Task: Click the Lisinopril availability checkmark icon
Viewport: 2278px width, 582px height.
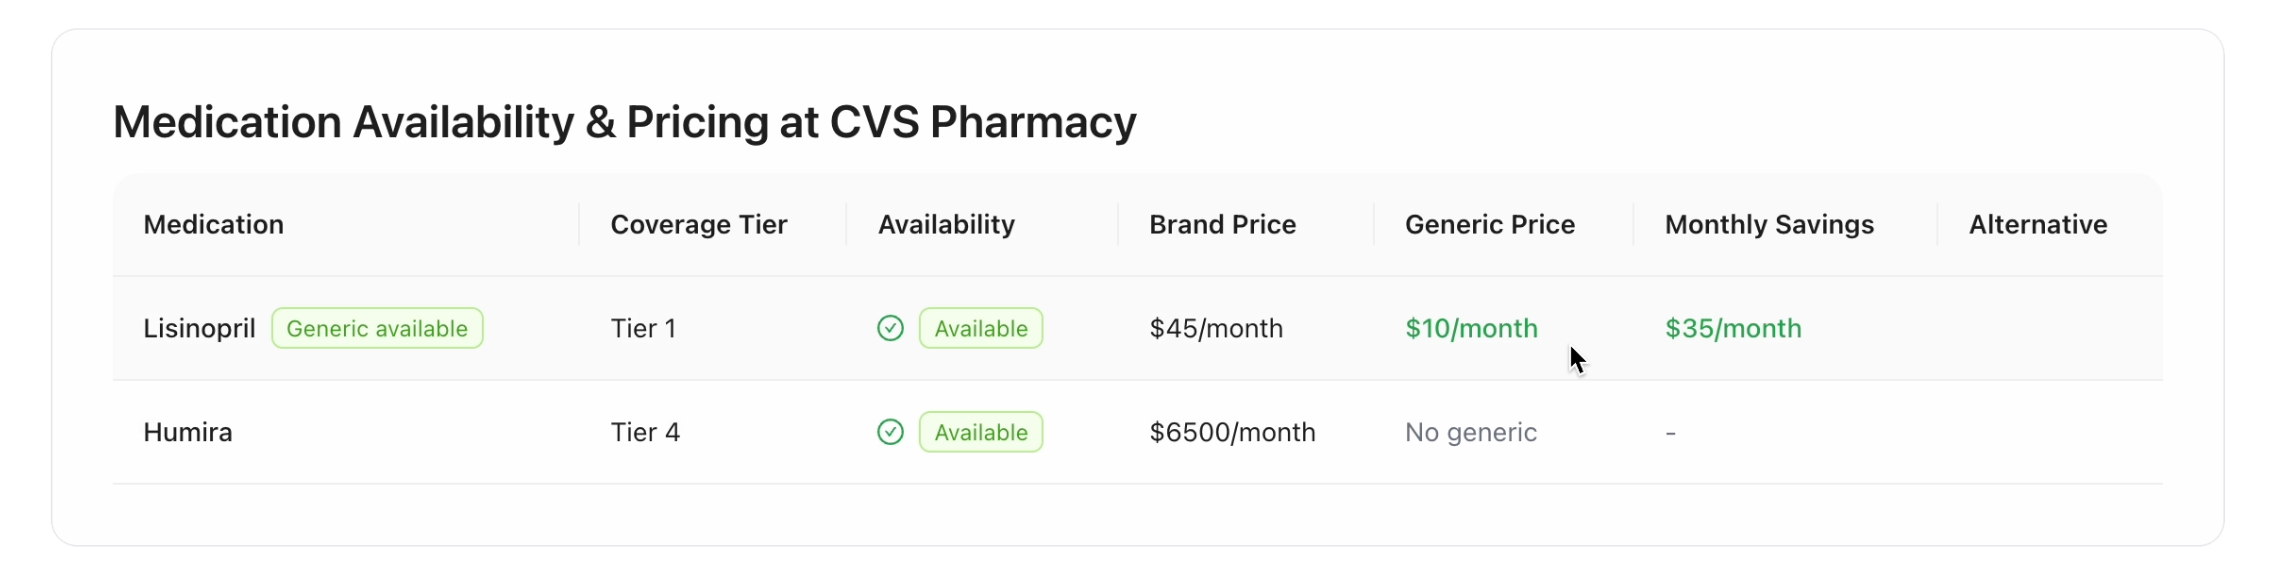Action: pyautogui.click(x=890, y=328)
